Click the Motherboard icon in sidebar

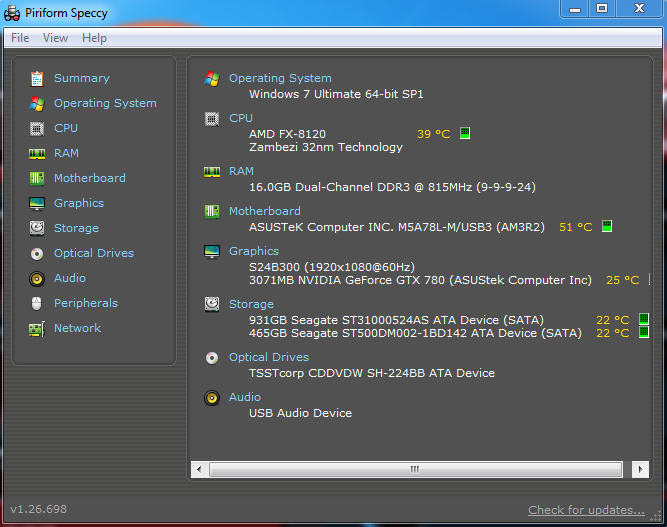37,178
